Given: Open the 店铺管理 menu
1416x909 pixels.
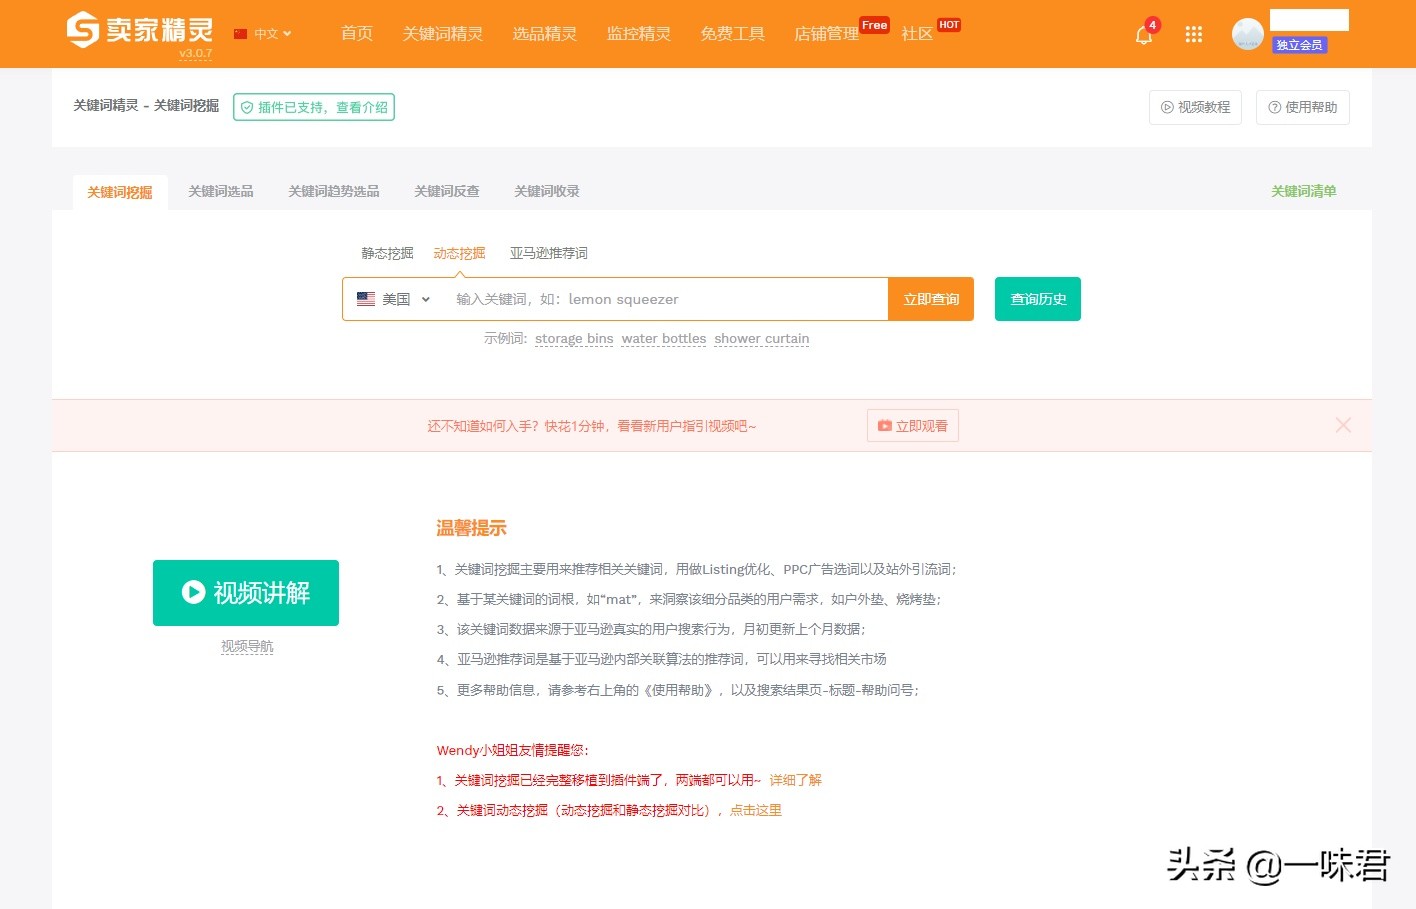Looking at the screenshot, I should point(826,34).
